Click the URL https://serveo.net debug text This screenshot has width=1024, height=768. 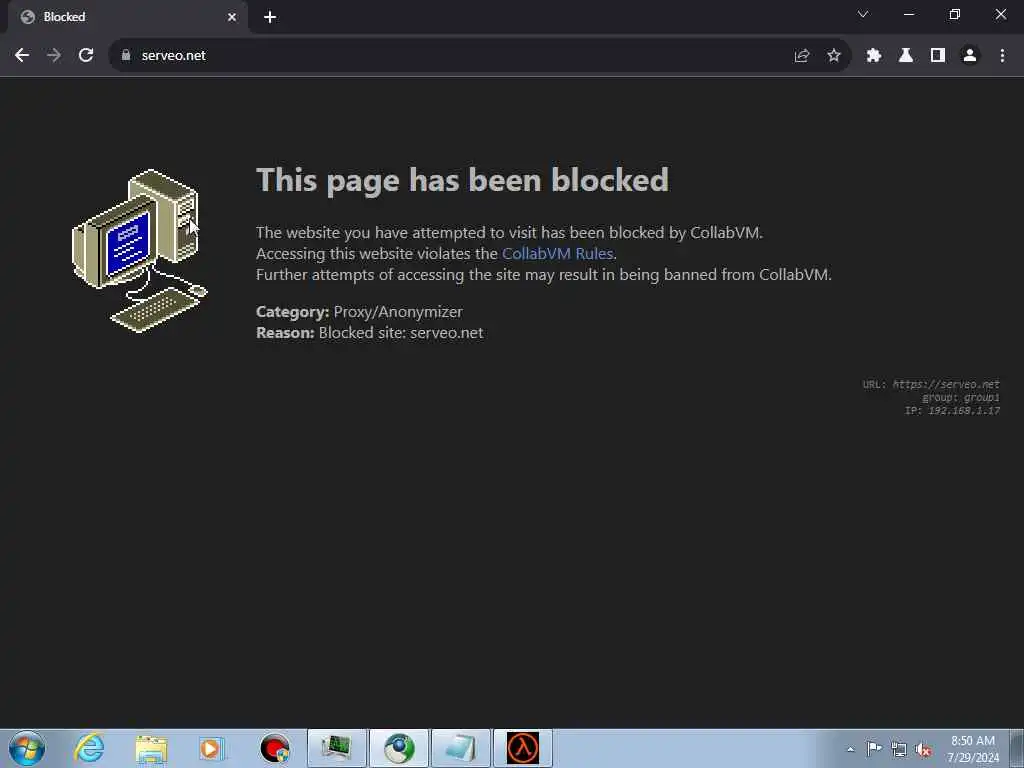pyautogui.click(x=931, y=384)
